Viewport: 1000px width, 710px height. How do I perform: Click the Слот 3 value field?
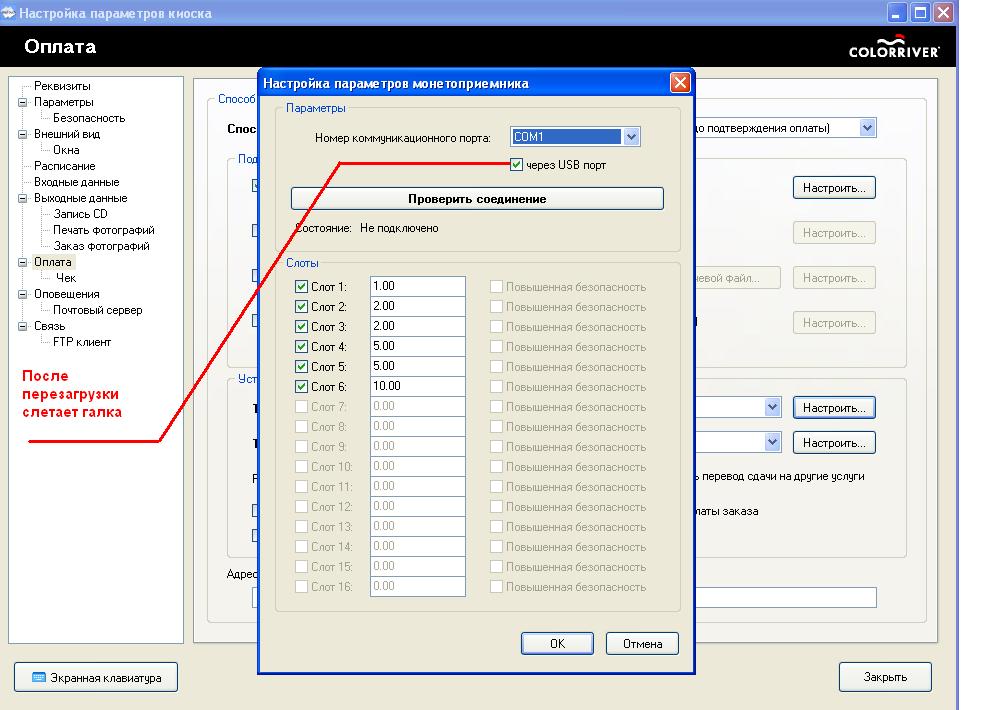pyautogui.click(x=417, y=327)
